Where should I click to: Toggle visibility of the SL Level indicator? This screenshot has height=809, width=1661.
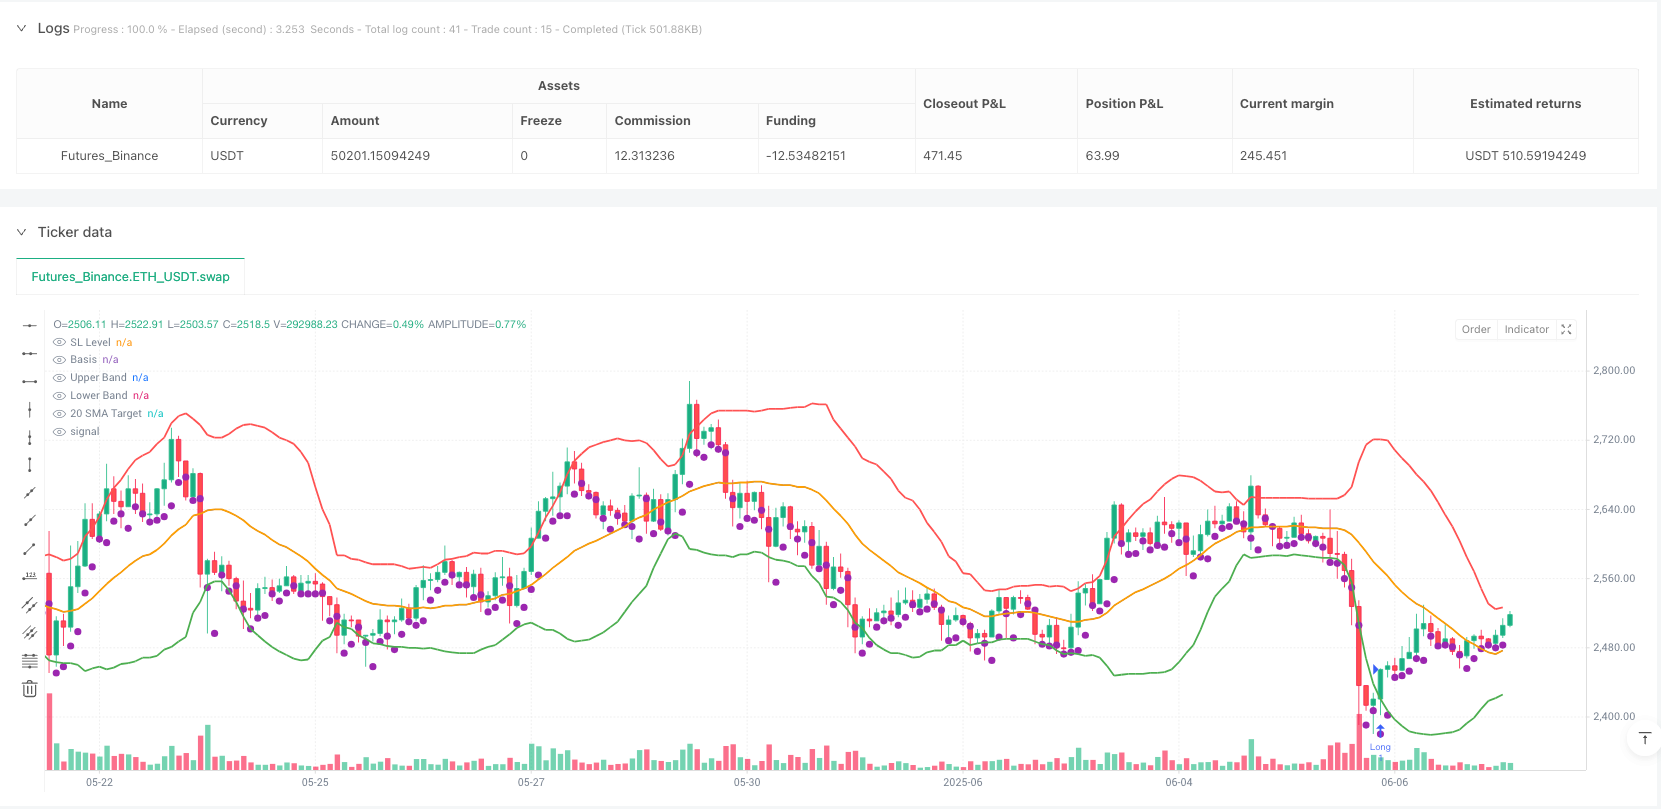(59, 342)
